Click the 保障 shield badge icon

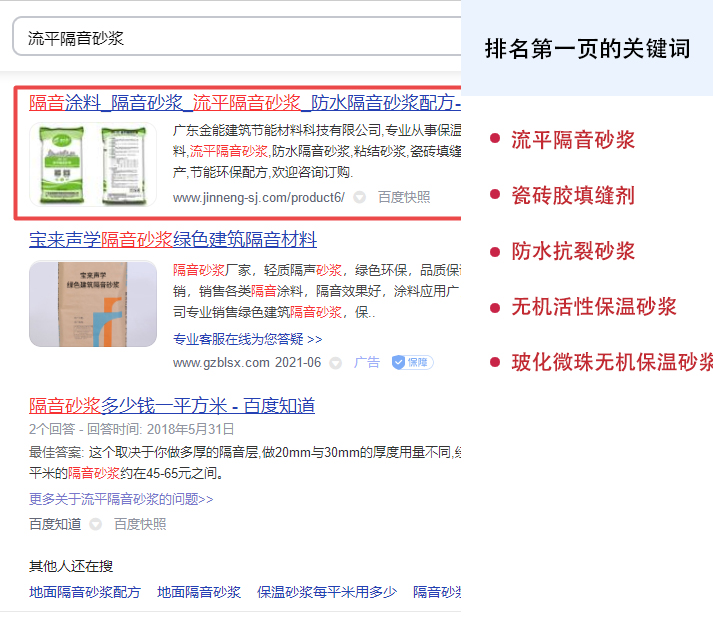point(412,362)
